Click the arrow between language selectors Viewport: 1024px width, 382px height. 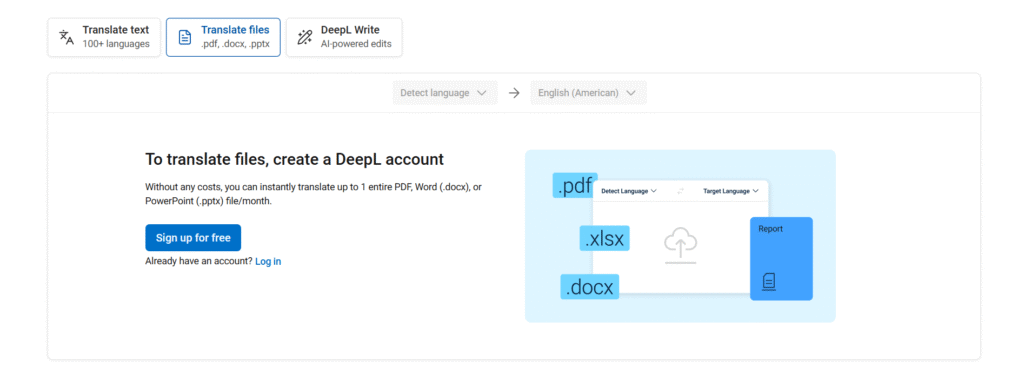tap(514, 93)
